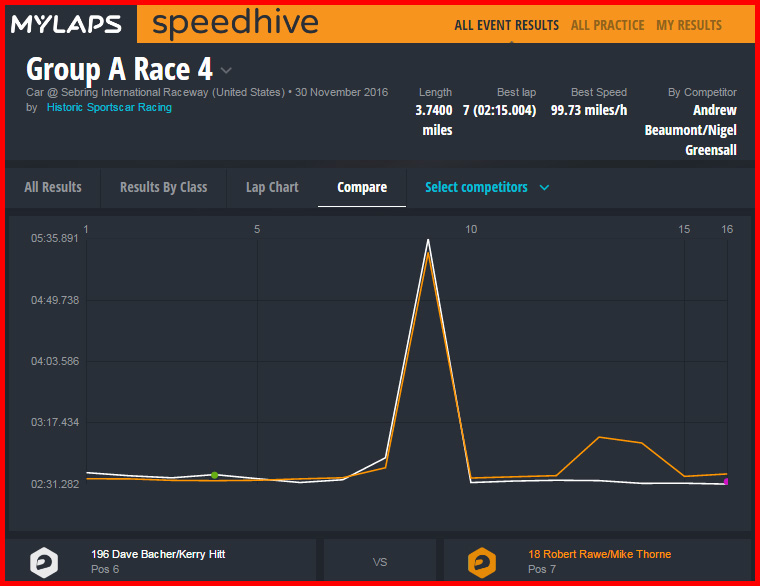Click the name Andrew Beaumont/Nigel Greensall
This screenshot has width=760, height=586.
(691, 130)
